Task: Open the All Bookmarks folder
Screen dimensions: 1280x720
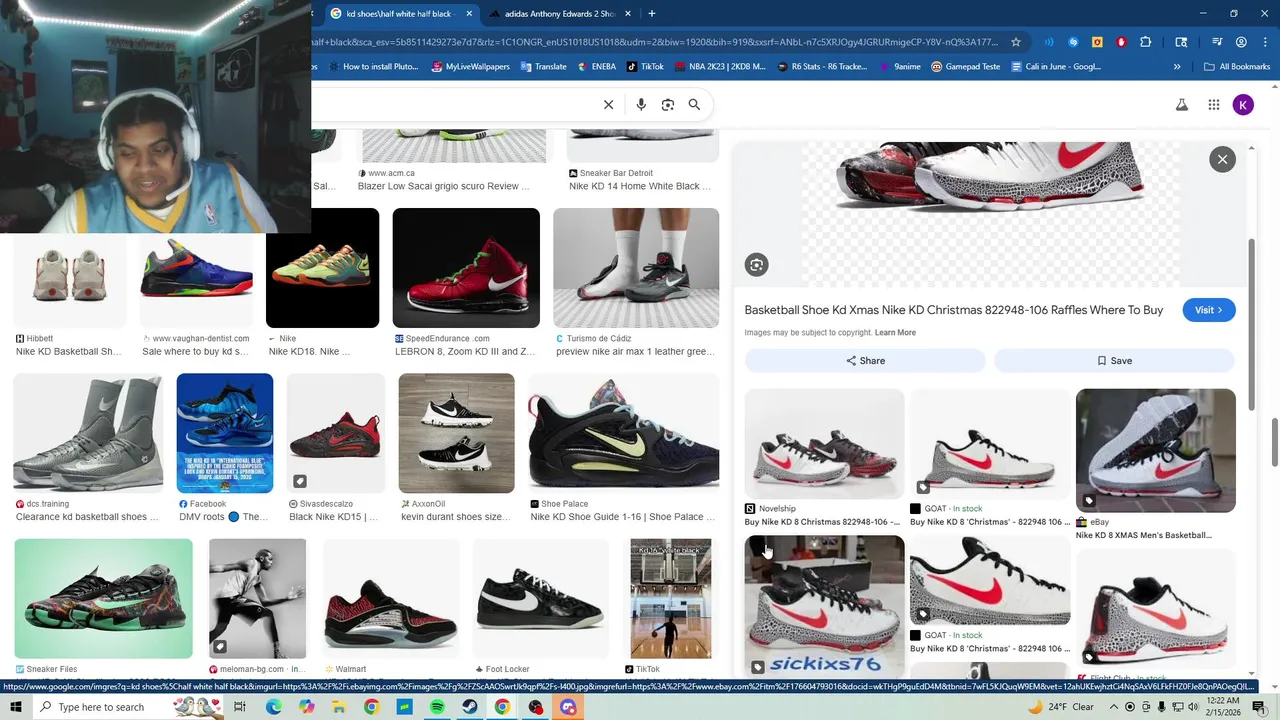Action: [x=1237, y=67]
